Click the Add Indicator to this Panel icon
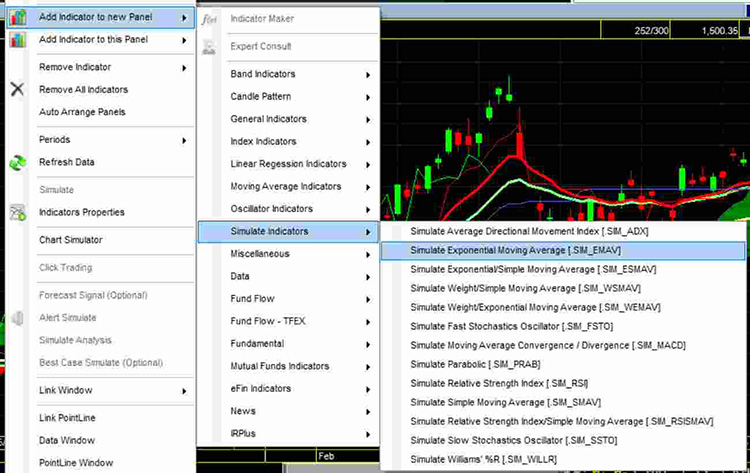 point(17,40)
